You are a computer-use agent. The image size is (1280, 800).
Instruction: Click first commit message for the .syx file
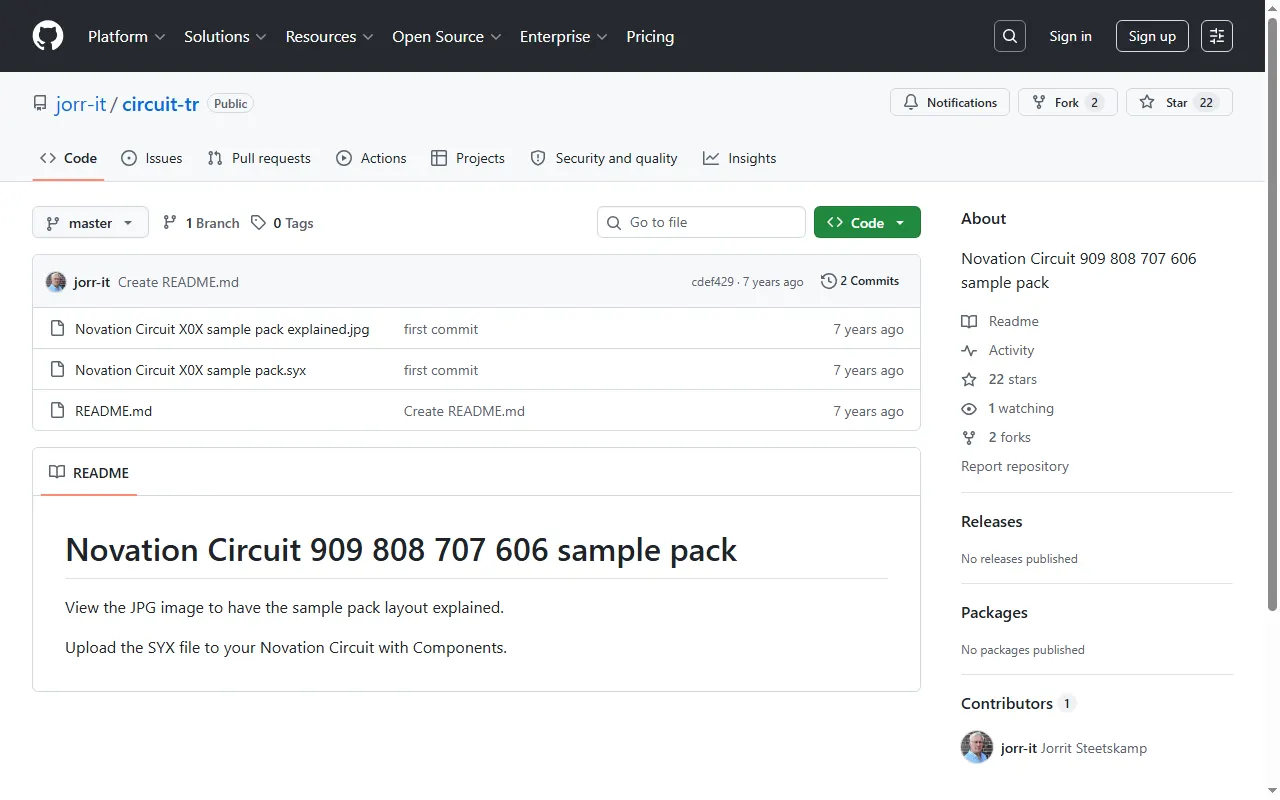pyautogui.click(x=441, y=370)
